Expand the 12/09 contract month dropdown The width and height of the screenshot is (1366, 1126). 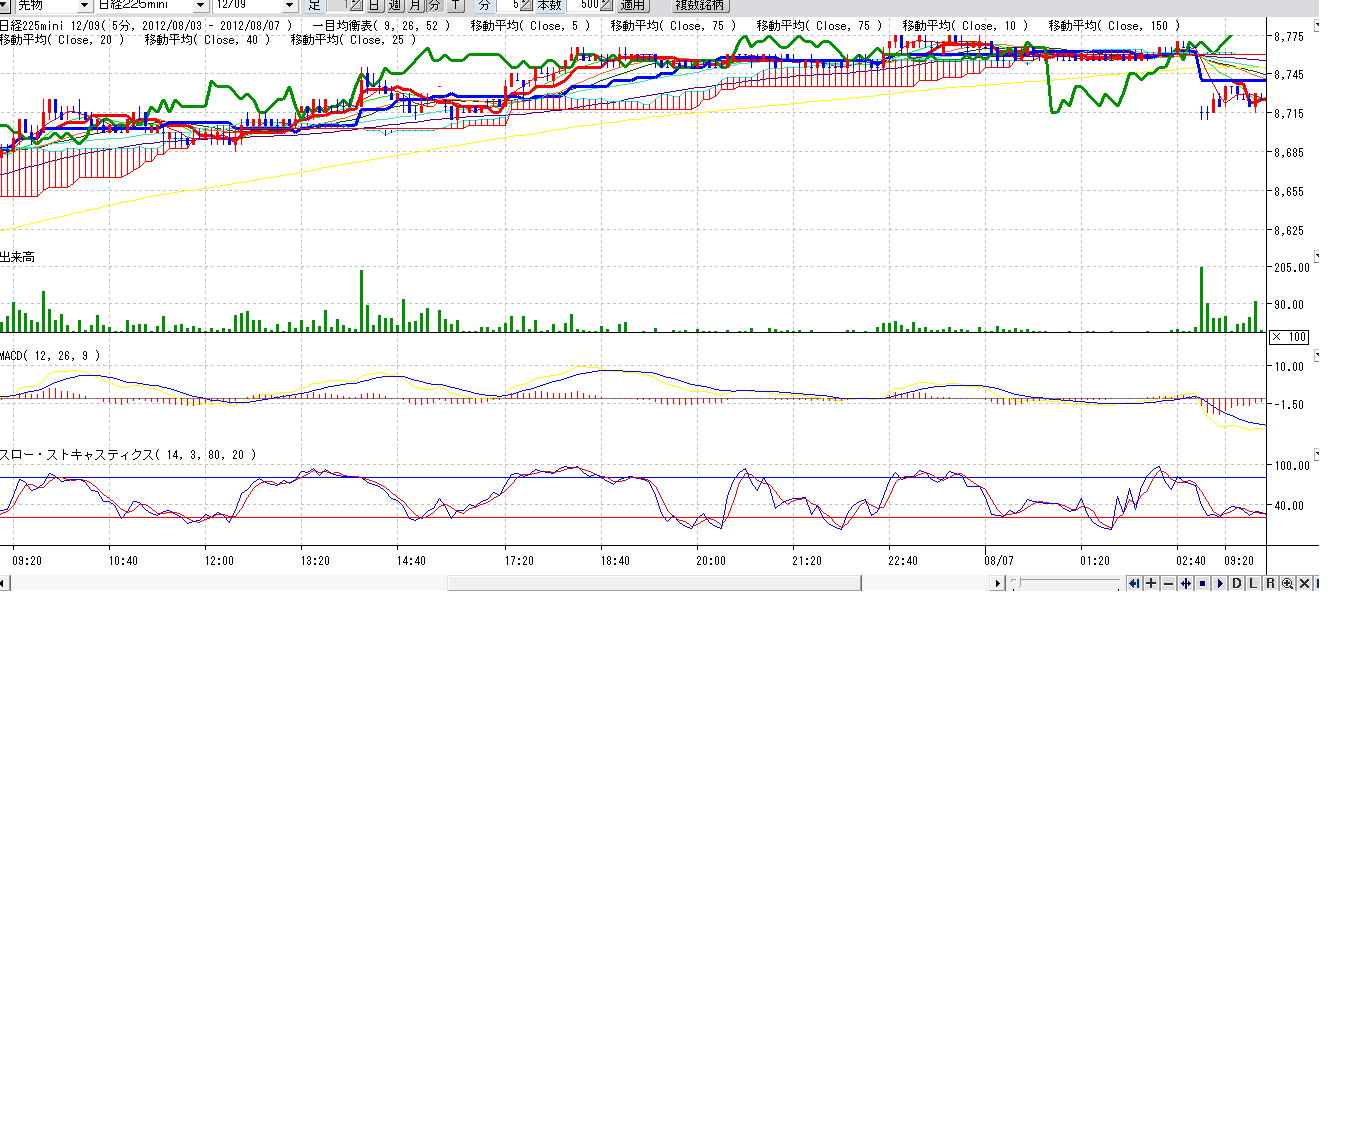tap(289, 5)
